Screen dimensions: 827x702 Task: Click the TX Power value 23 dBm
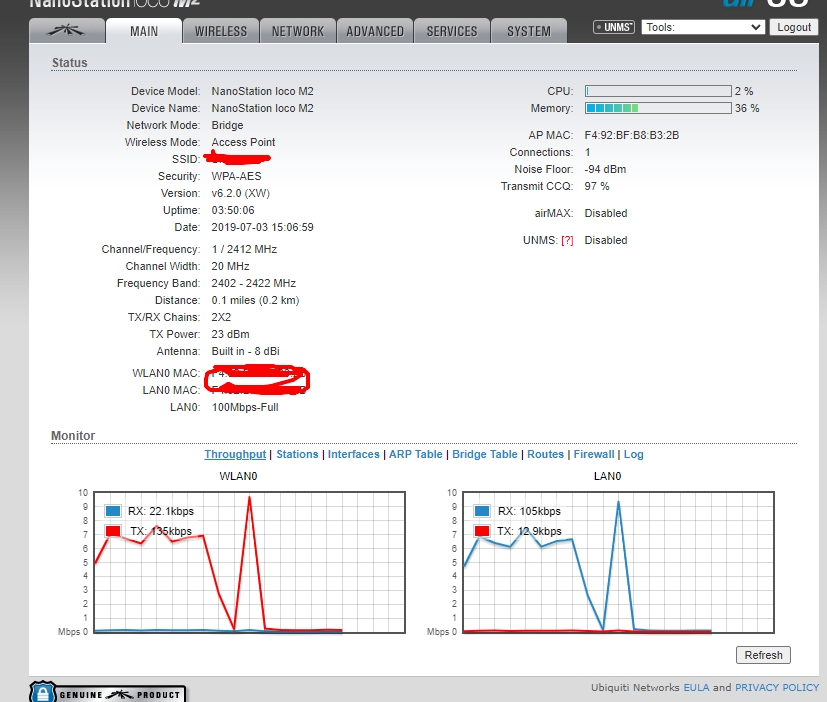coord(230,334)
